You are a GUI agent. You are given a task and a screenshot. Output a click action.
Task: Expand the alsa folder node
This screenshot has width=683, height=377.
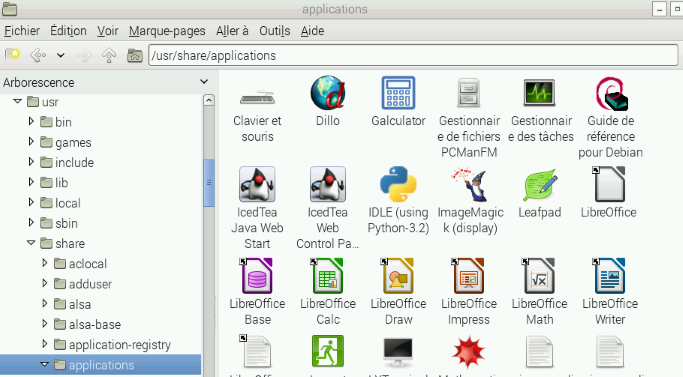click(x=44, y=303)
